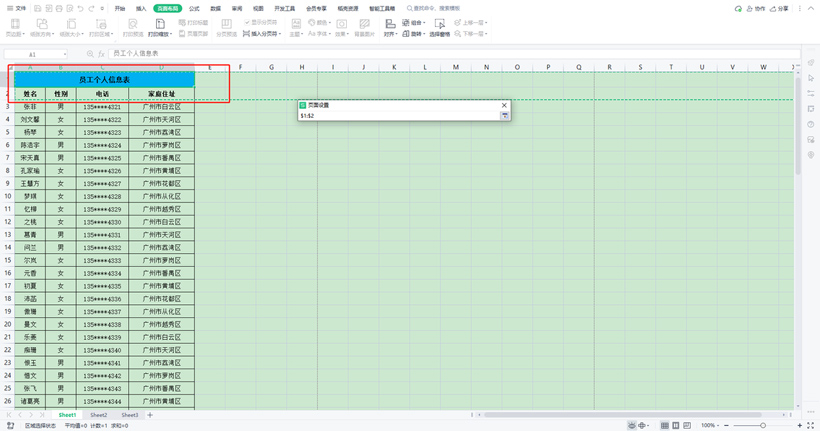Switch to the 公式 formulas ribbon tab
This screenshot has width=820, height=431.
click(x=194, y=8)
